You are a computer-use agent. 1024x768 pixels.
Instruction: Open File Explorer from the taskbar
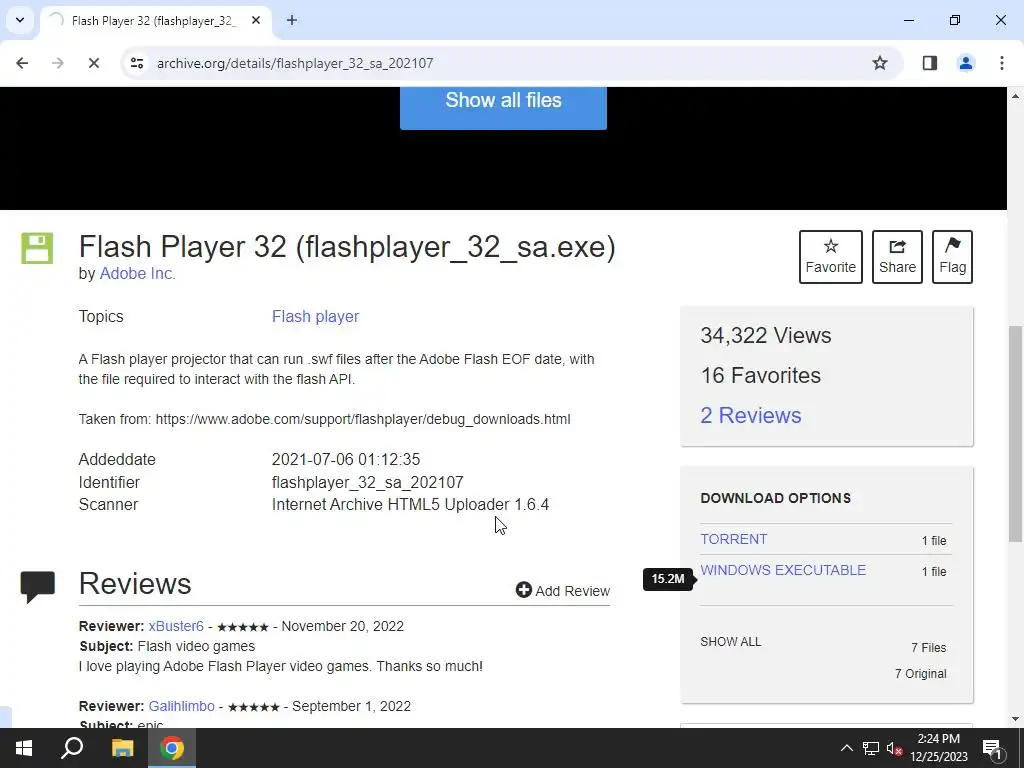point(122,748)
